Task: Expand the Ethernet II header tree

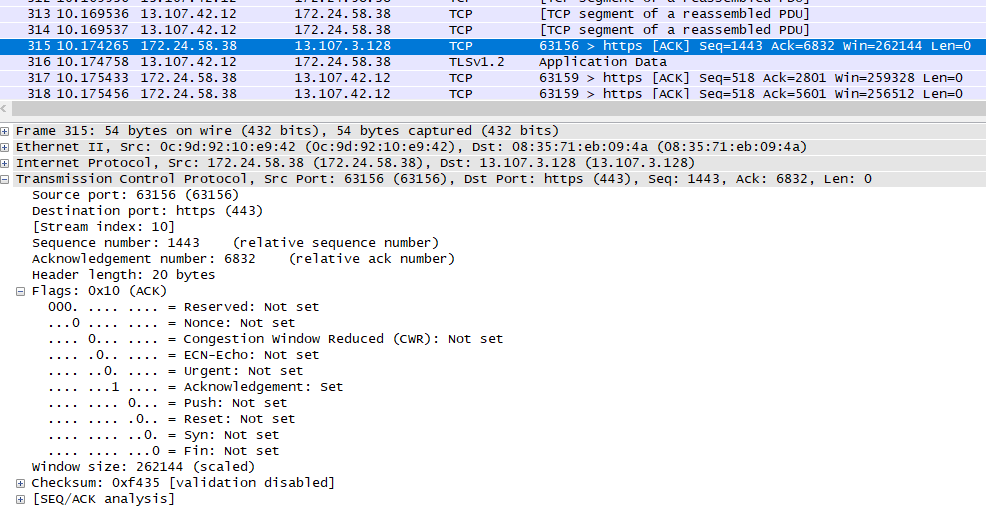Action: click(x=6, y=147)
